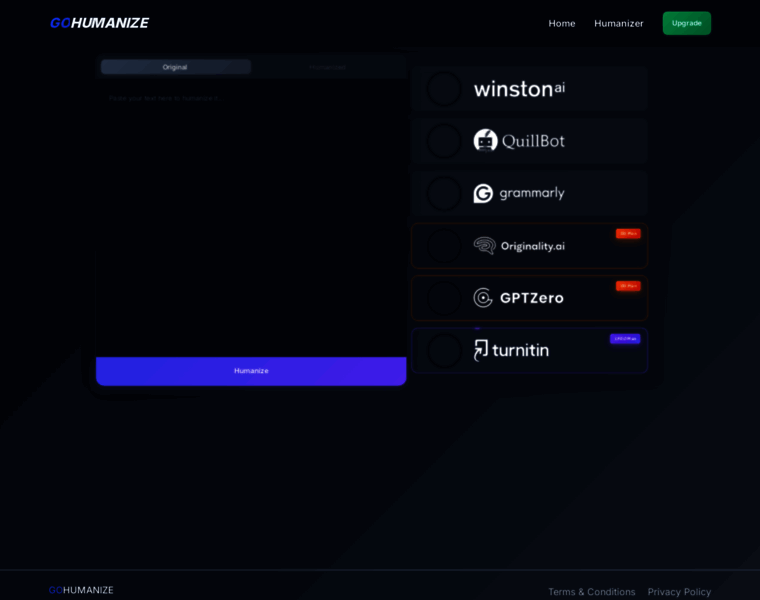Viewport: 760px width, 600px height.
Task: Click the green Upgrade button
Action: (x=686, y=23)
